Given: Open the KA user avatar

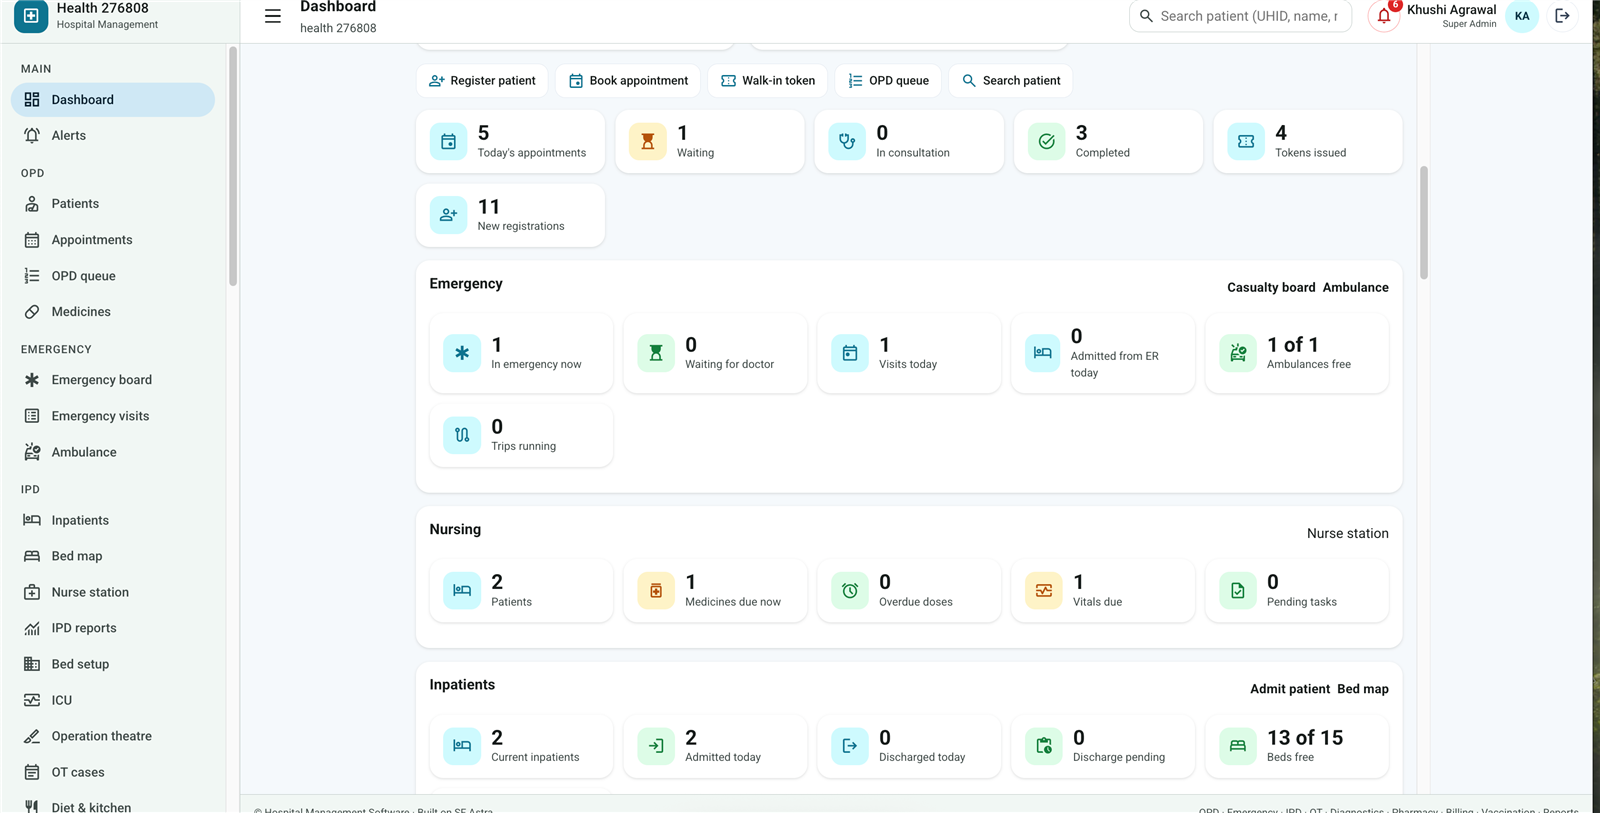Looking at the screenshot, I should pyautogui.click(x=1522, y=16).
